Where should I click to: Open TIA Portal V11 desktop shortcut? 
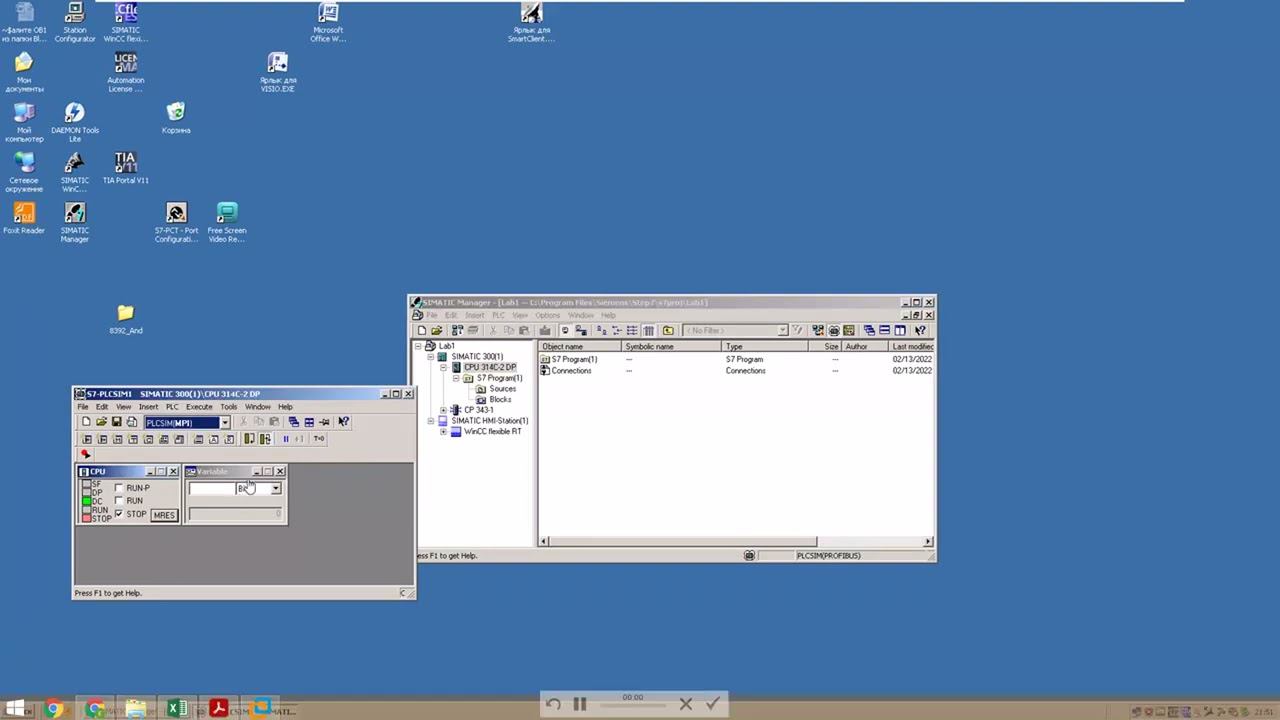click(x=125, y=168)
